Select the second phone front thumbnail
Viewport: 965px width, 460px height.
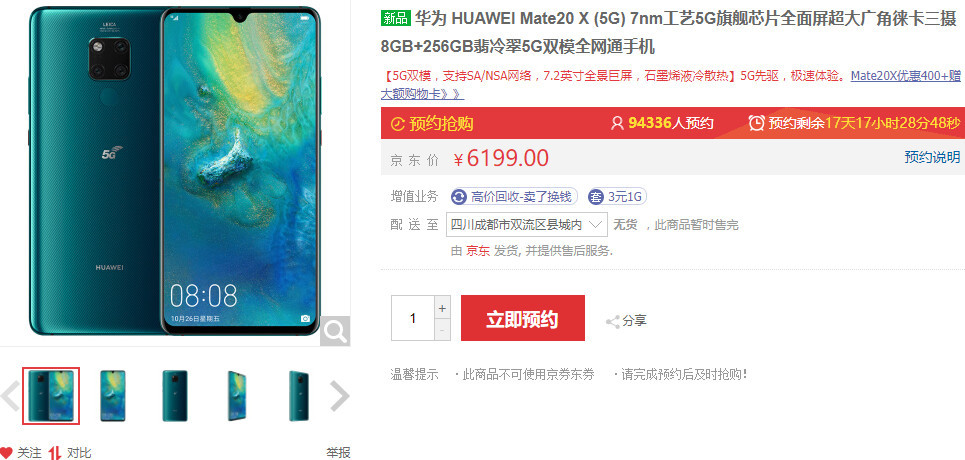(113, 396)
